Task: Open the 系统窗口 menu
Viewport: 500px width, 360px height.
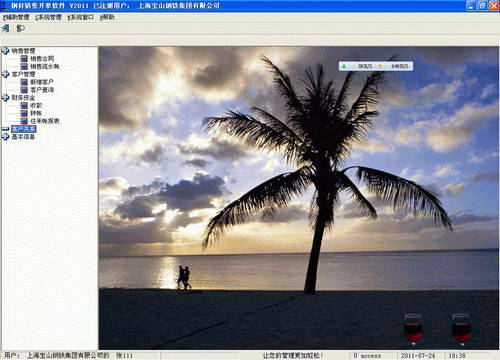Action: 80,17
